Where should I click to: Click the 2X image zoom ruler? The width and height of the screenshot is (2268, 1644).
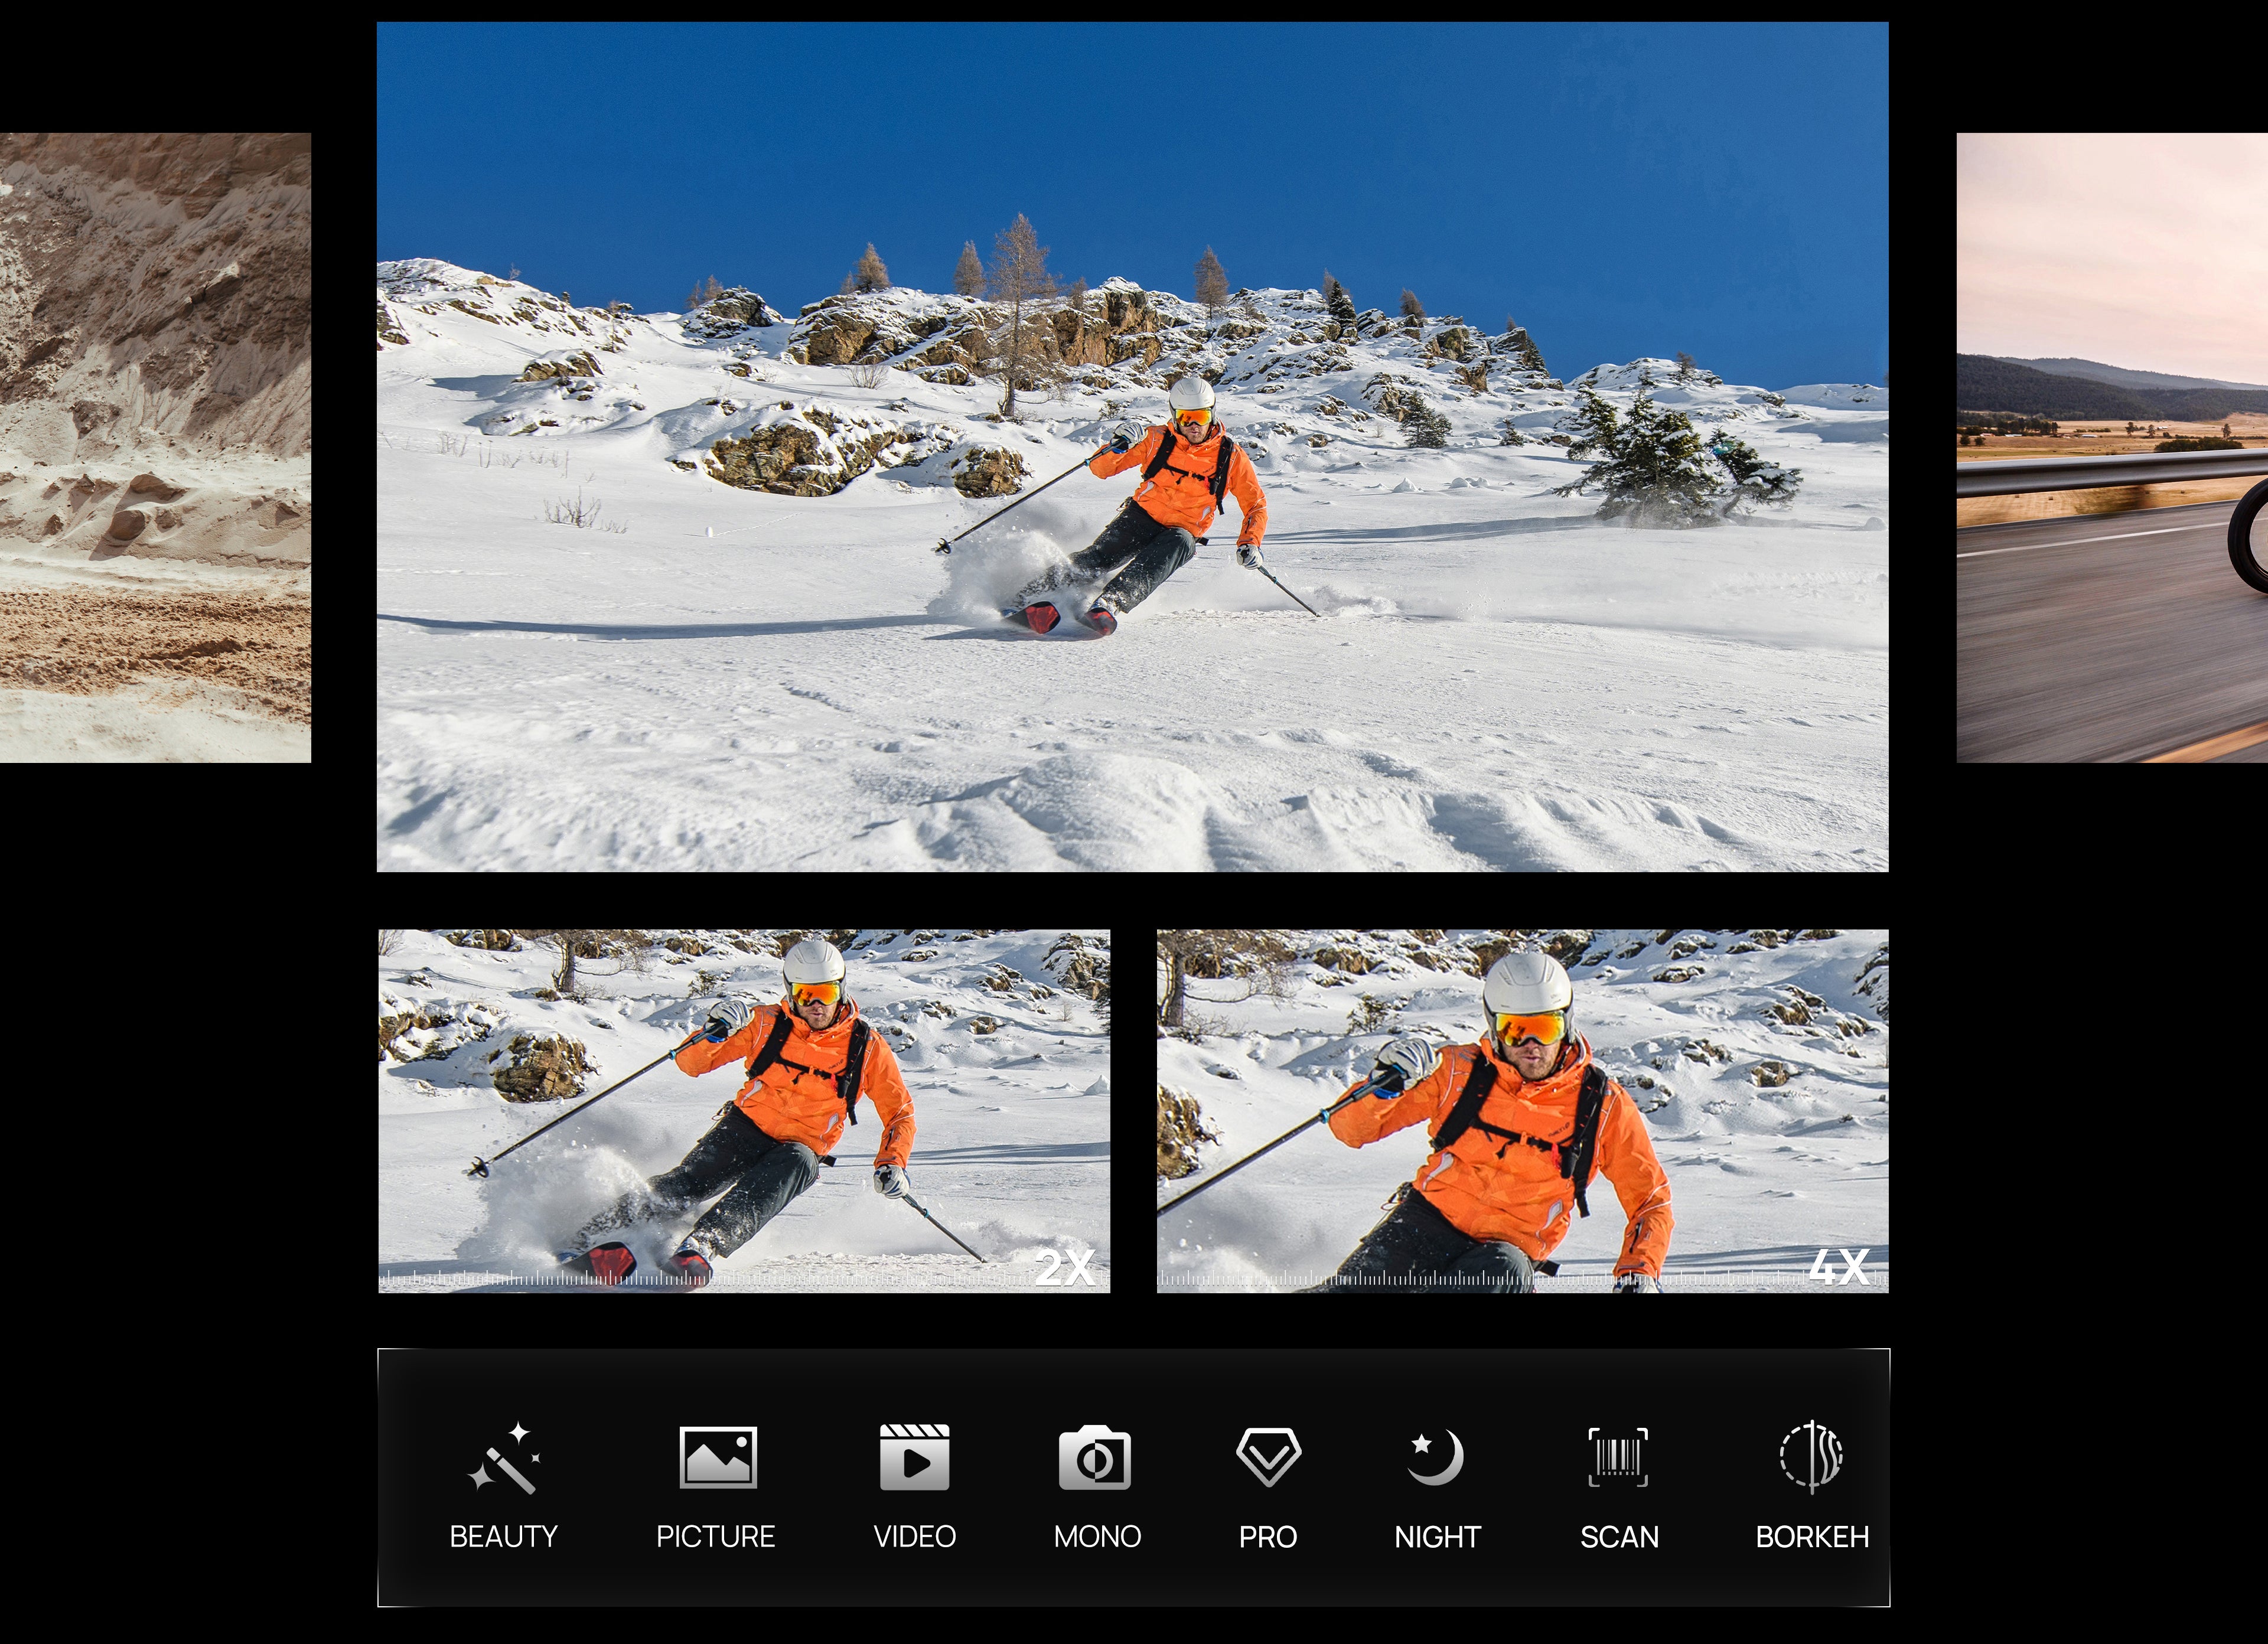(x=700, y=1279)
